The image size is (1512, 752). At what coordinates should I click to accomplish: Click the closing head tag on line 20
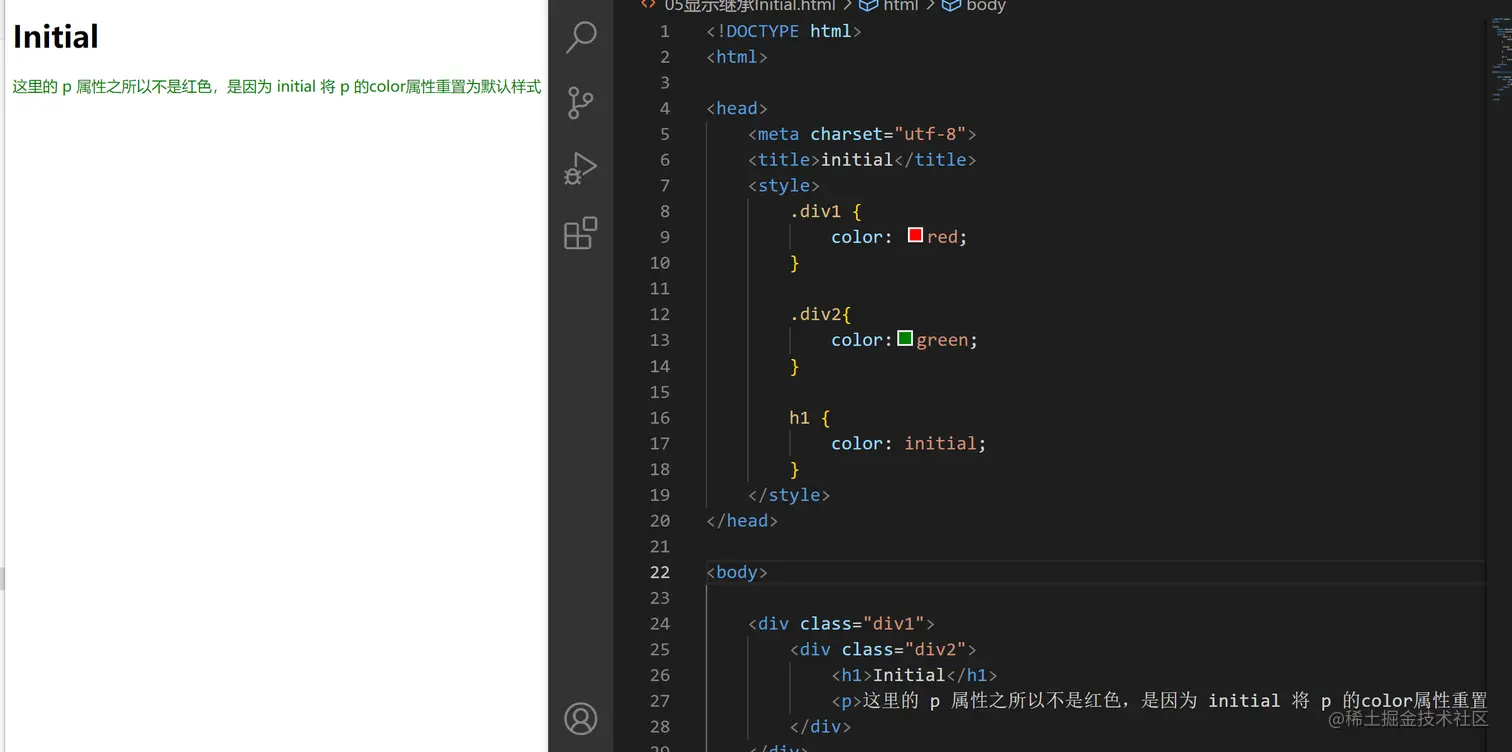742,521
